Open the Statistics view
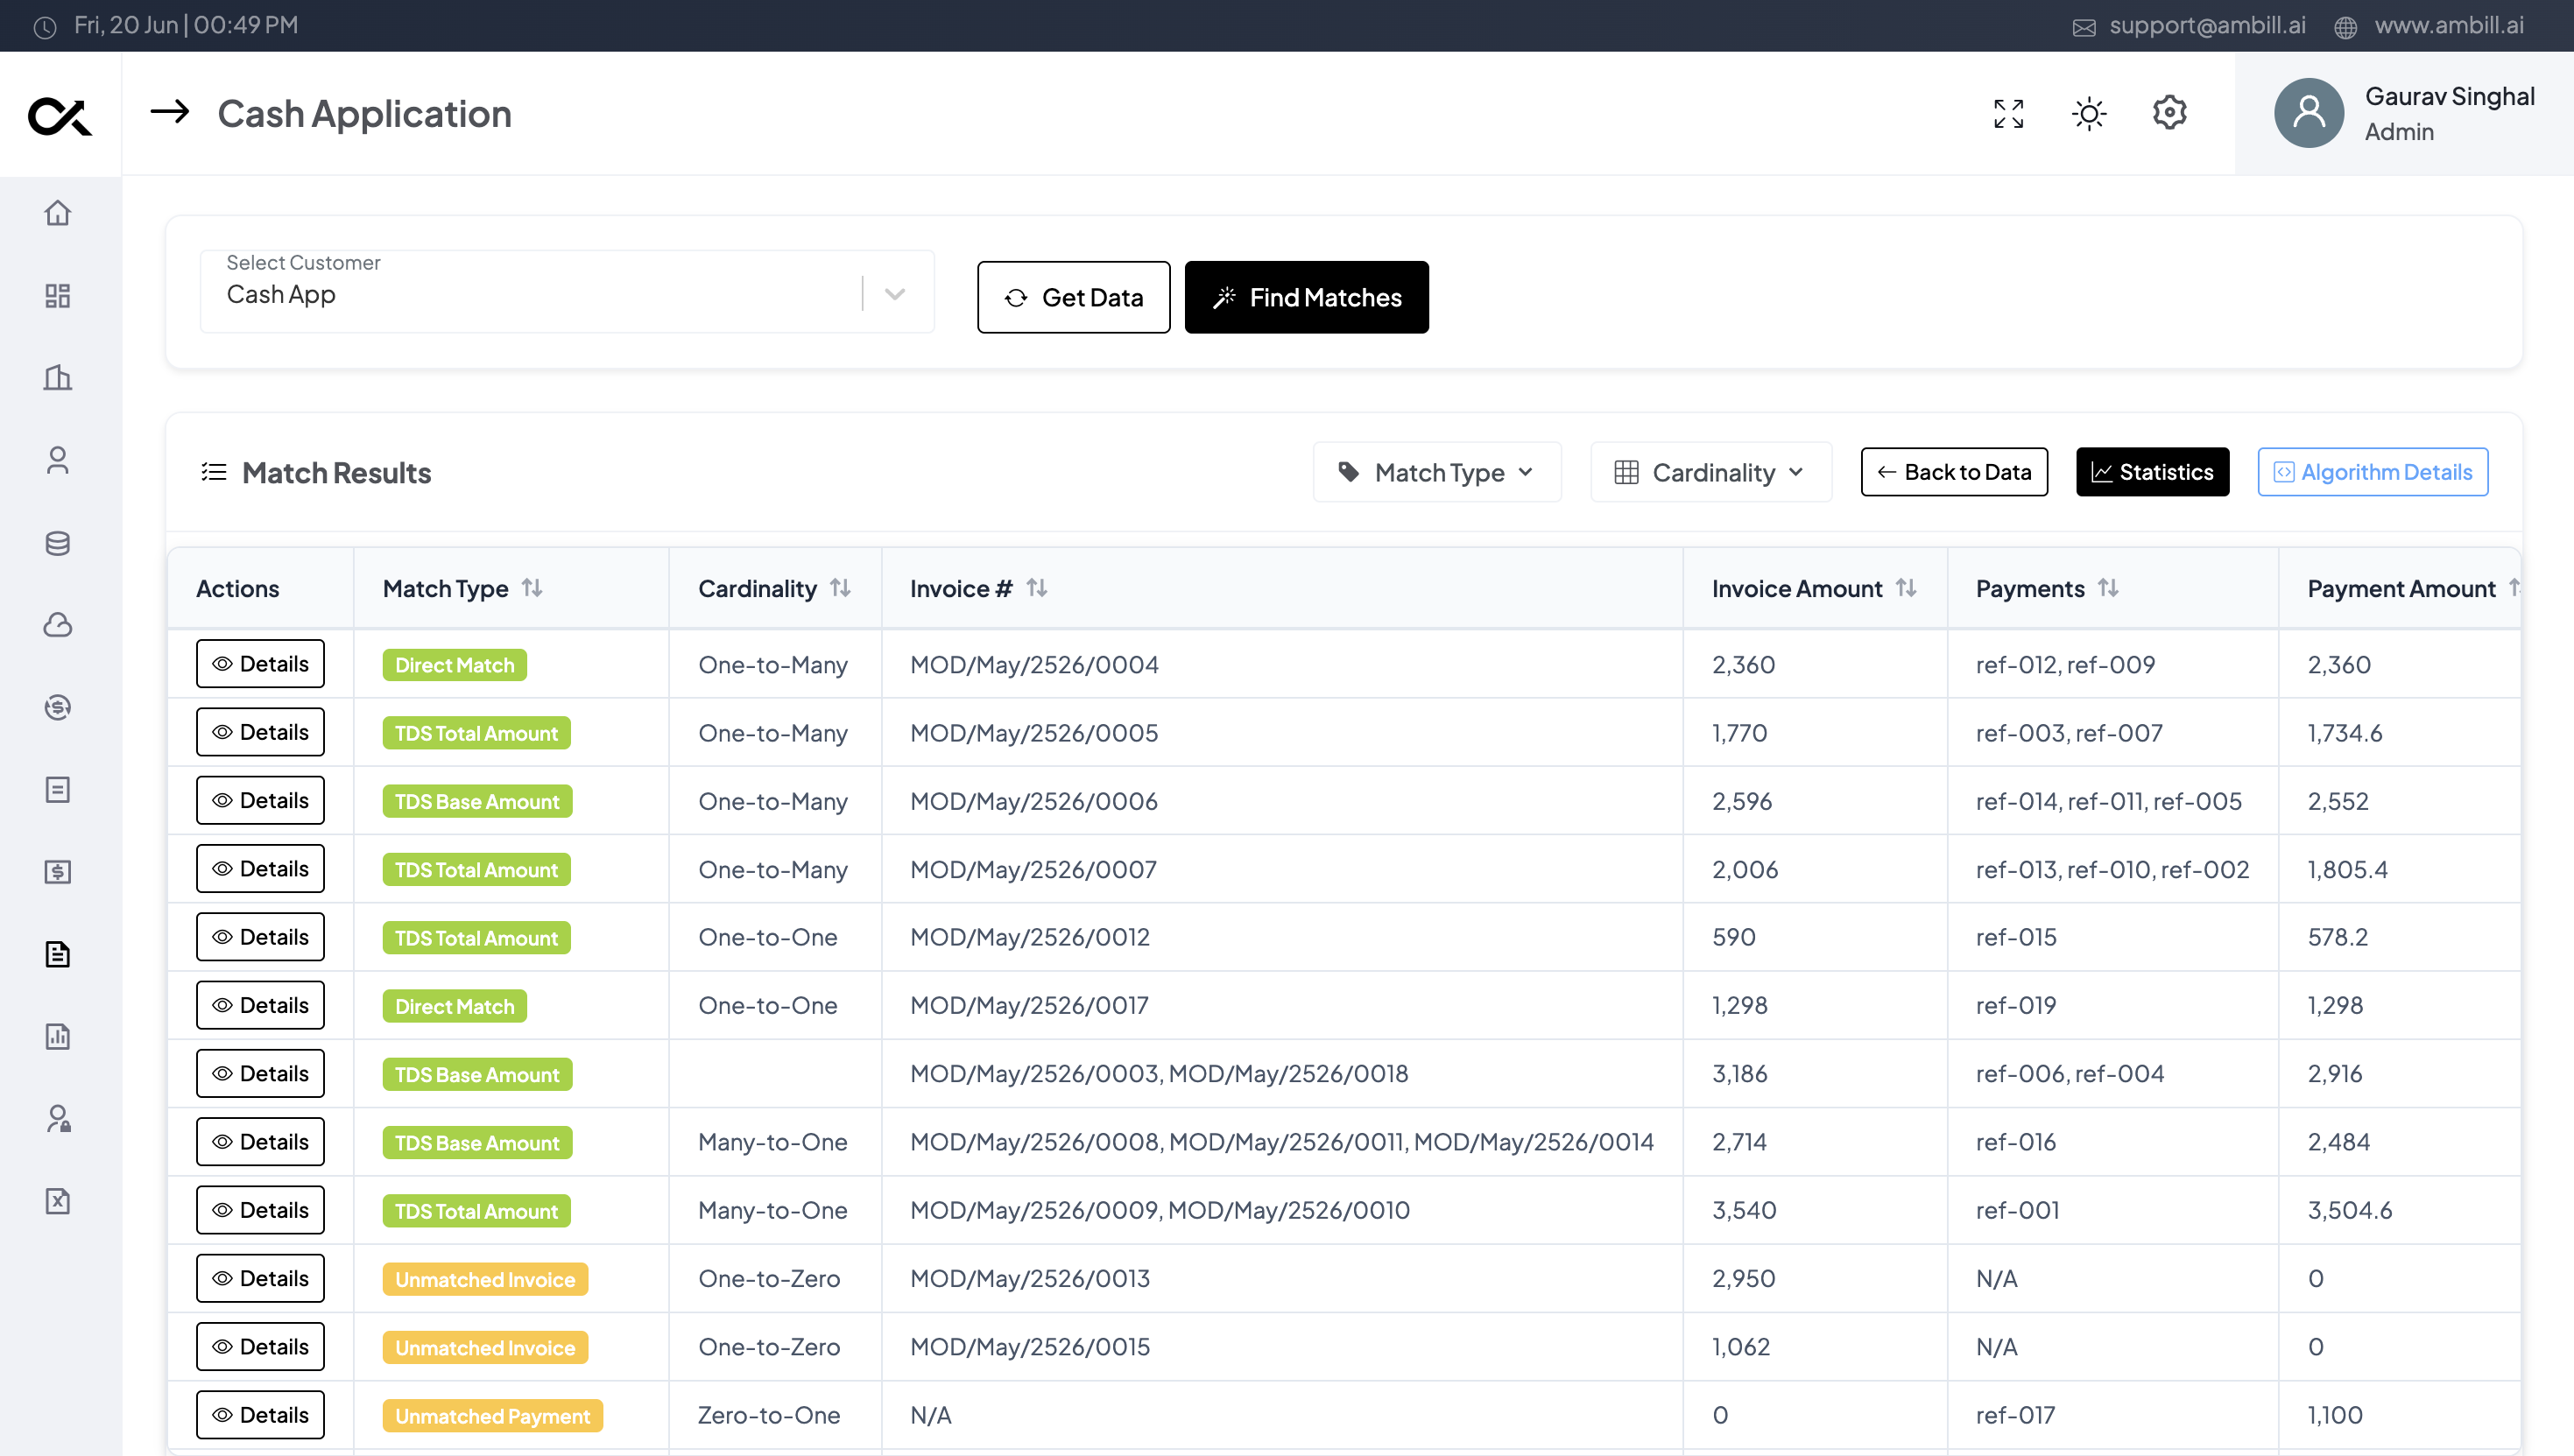The width and height of the screenshot is (2574, 1456). click(2152, 472)
